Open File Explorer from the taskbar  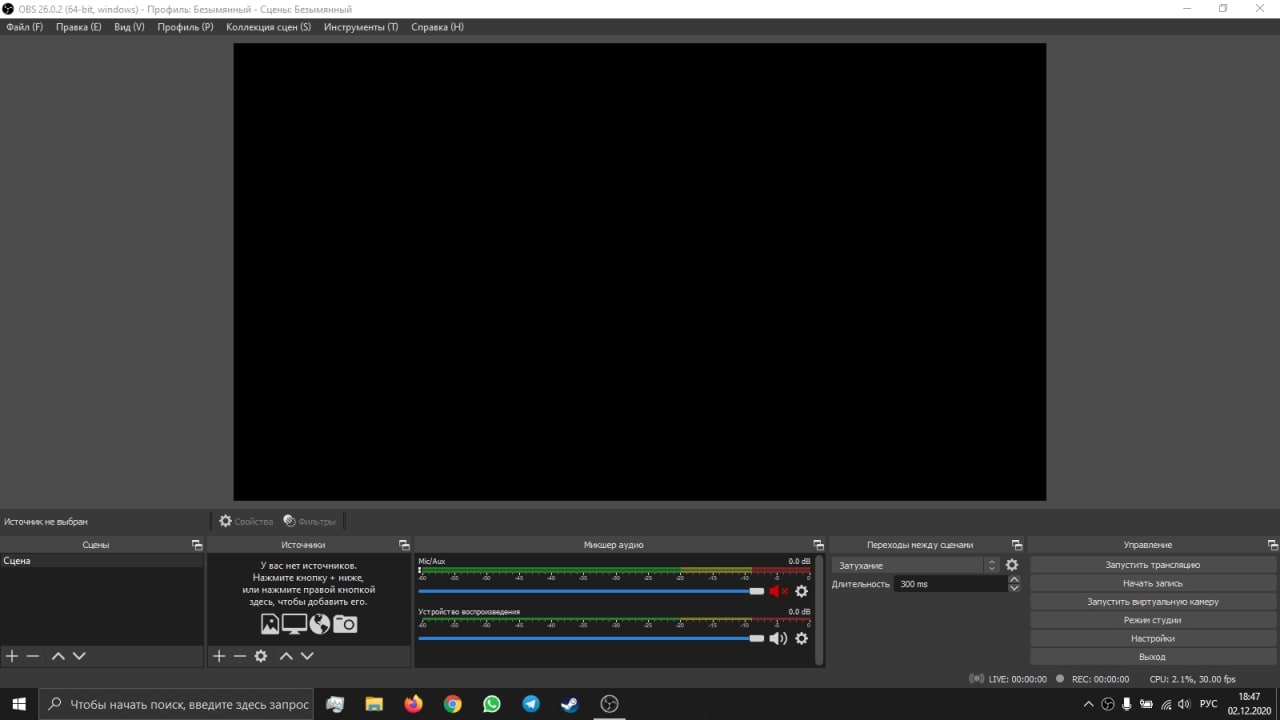pyautogui.click(x=374, y=704)
